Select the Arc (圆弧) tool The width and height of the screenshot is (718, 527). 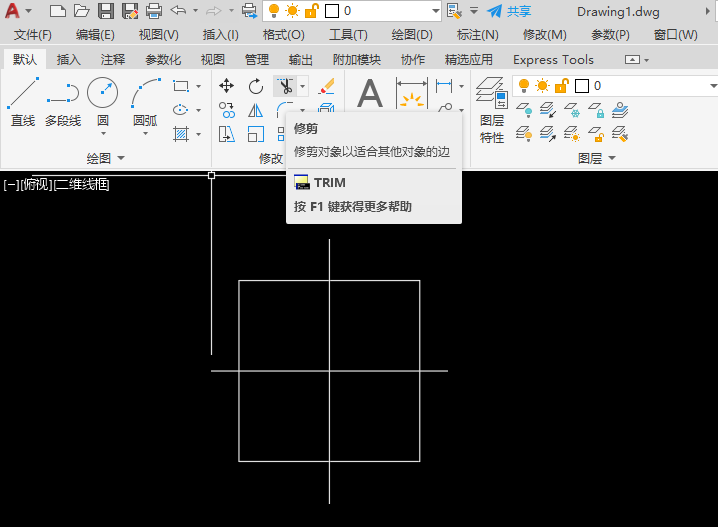145,102
